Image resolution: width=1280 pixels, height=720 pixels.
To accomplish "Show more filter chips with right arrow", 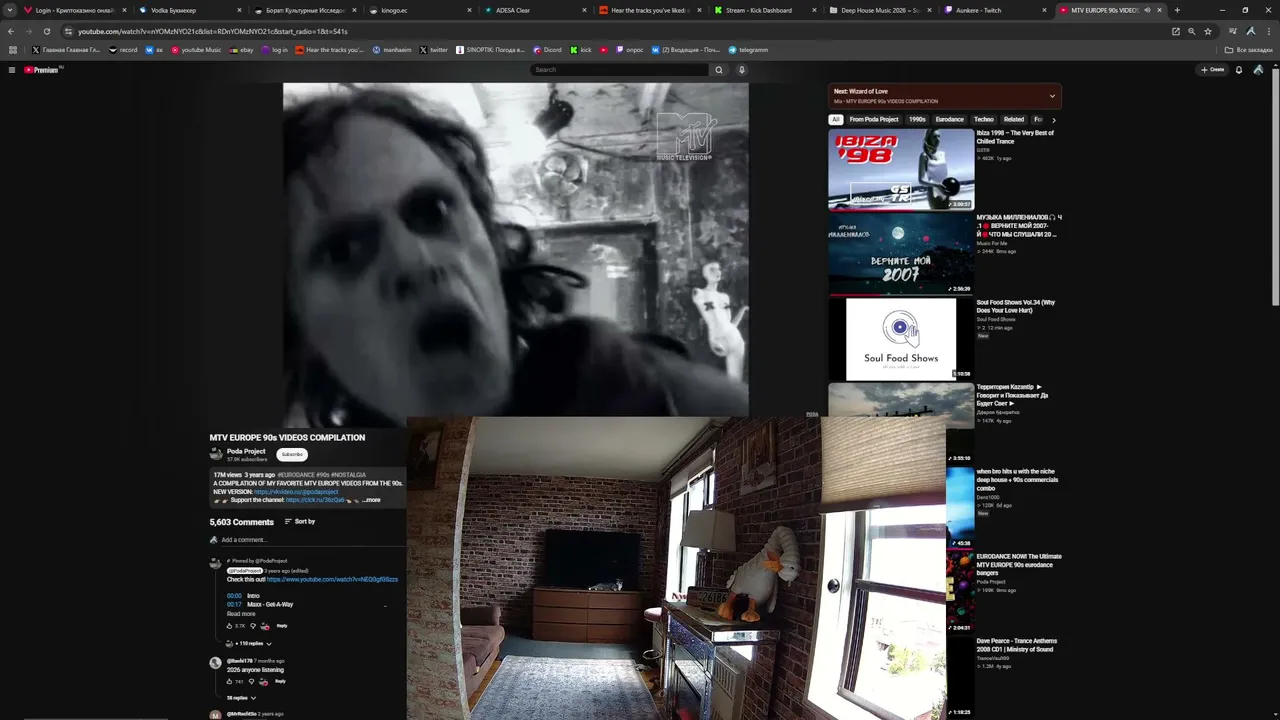I will (x=1053, y=120).
